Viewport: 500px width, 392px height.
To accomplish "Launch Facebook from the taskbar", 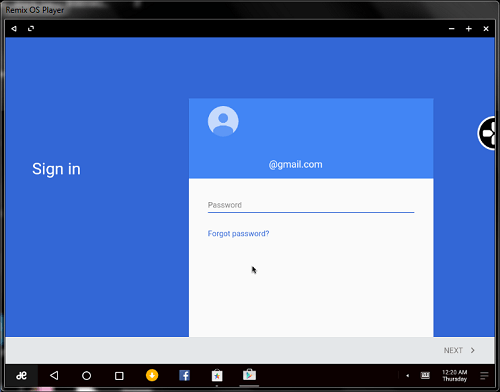I will point(184,376).
